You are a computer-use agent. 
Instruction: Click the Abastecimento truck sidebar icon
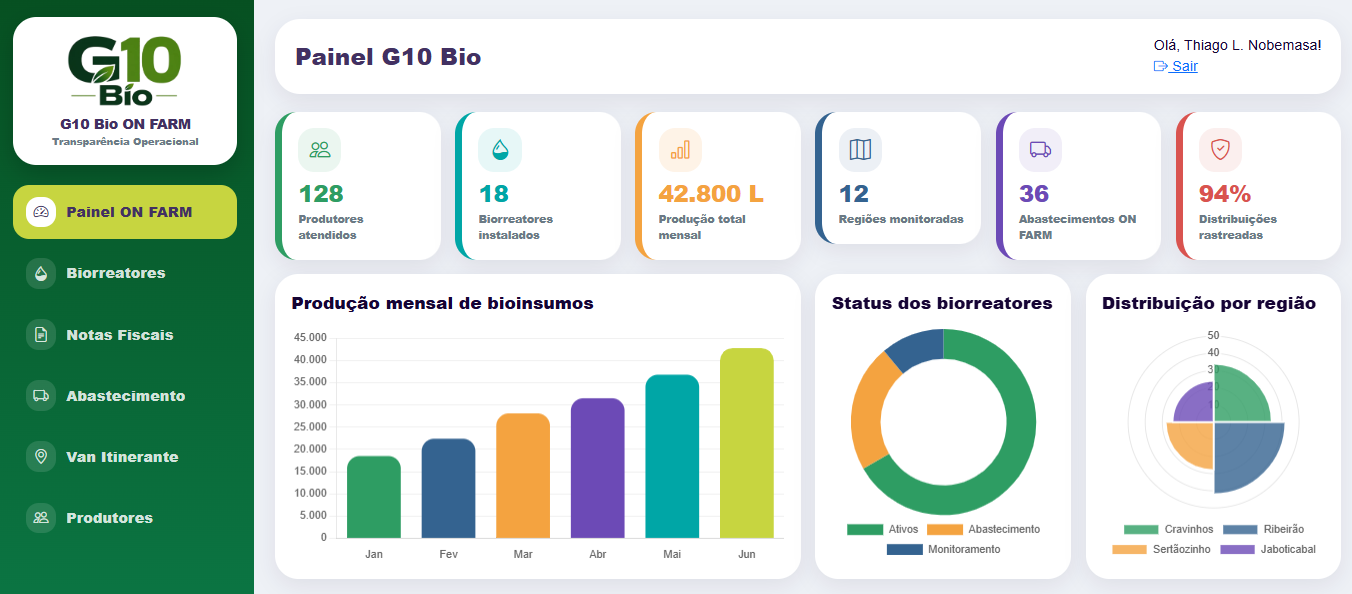coord(41,395)
